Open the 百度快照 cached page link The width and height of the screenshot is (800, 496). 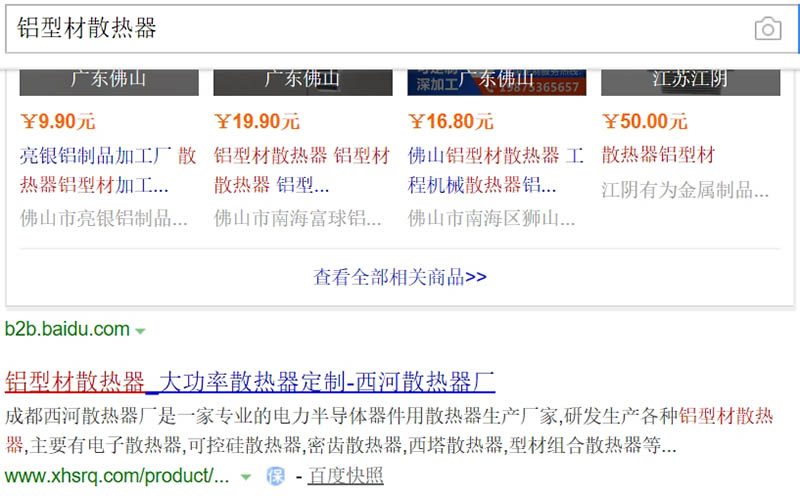[x=345, y=476]
